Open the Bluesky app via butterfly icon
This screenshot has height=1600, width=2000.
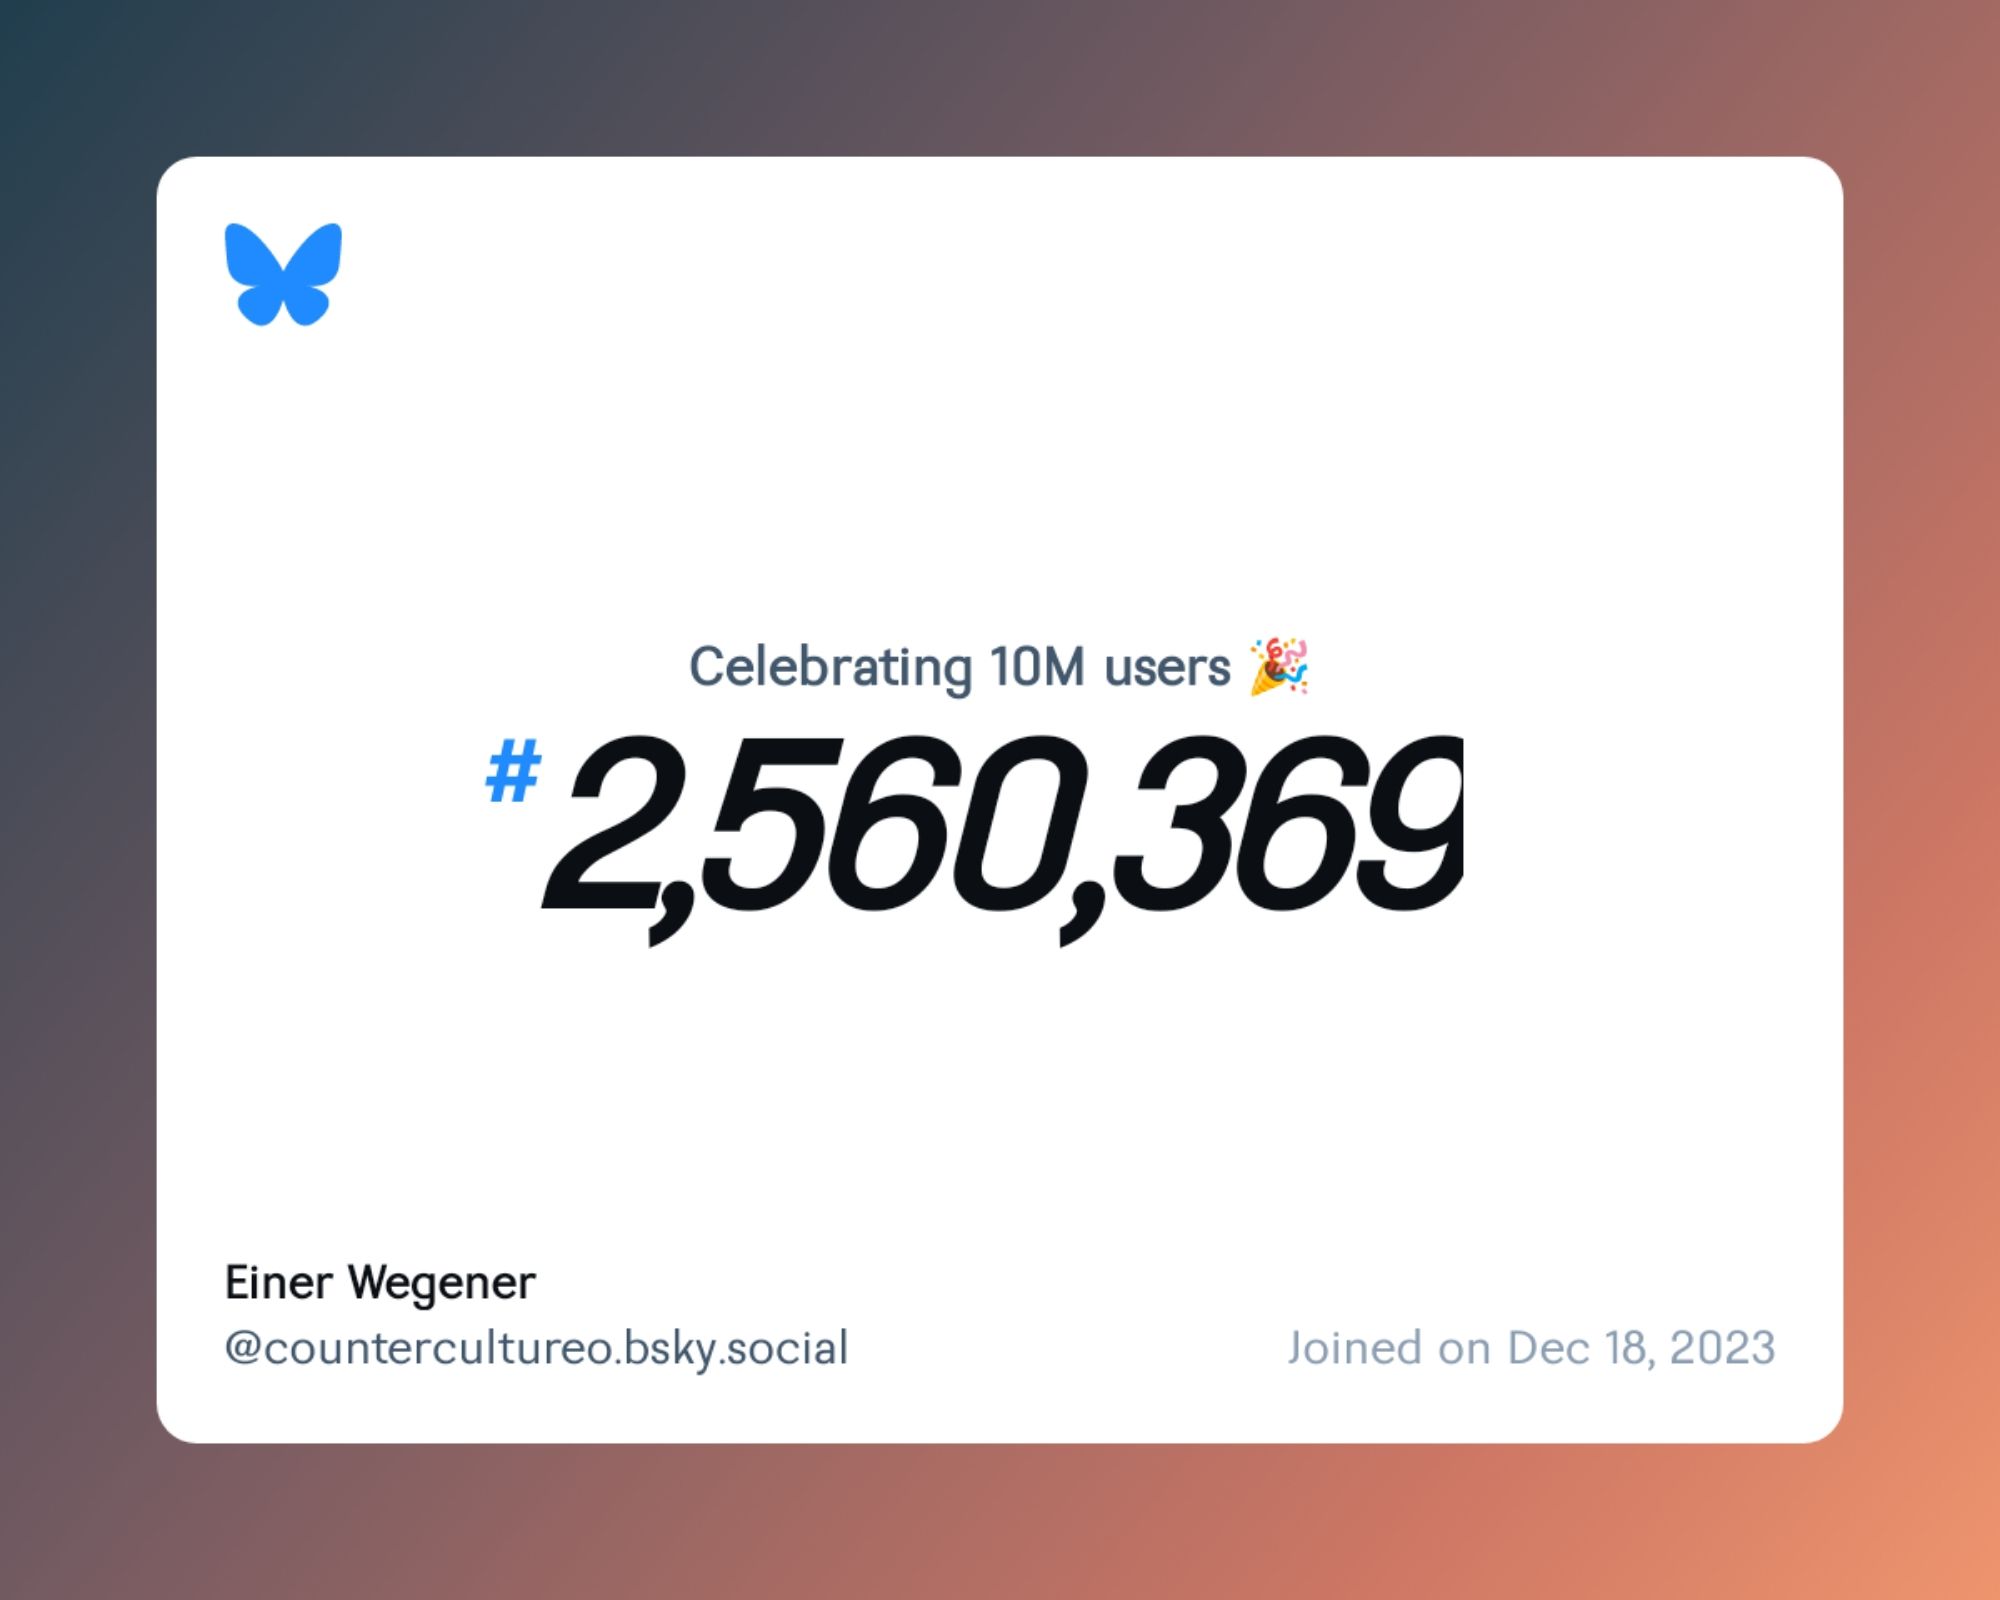[286, 276]
